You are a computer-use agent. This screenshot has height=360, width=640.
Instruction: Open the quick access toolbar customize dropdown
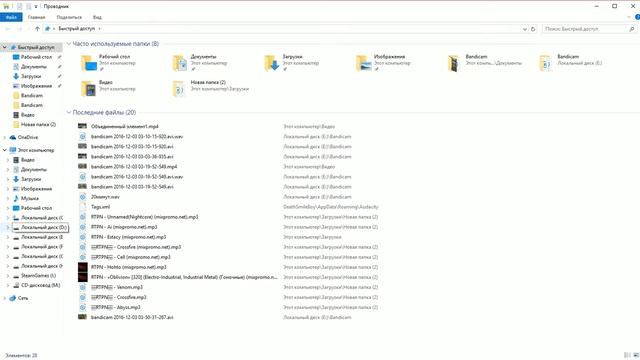(x=36, y=7)
